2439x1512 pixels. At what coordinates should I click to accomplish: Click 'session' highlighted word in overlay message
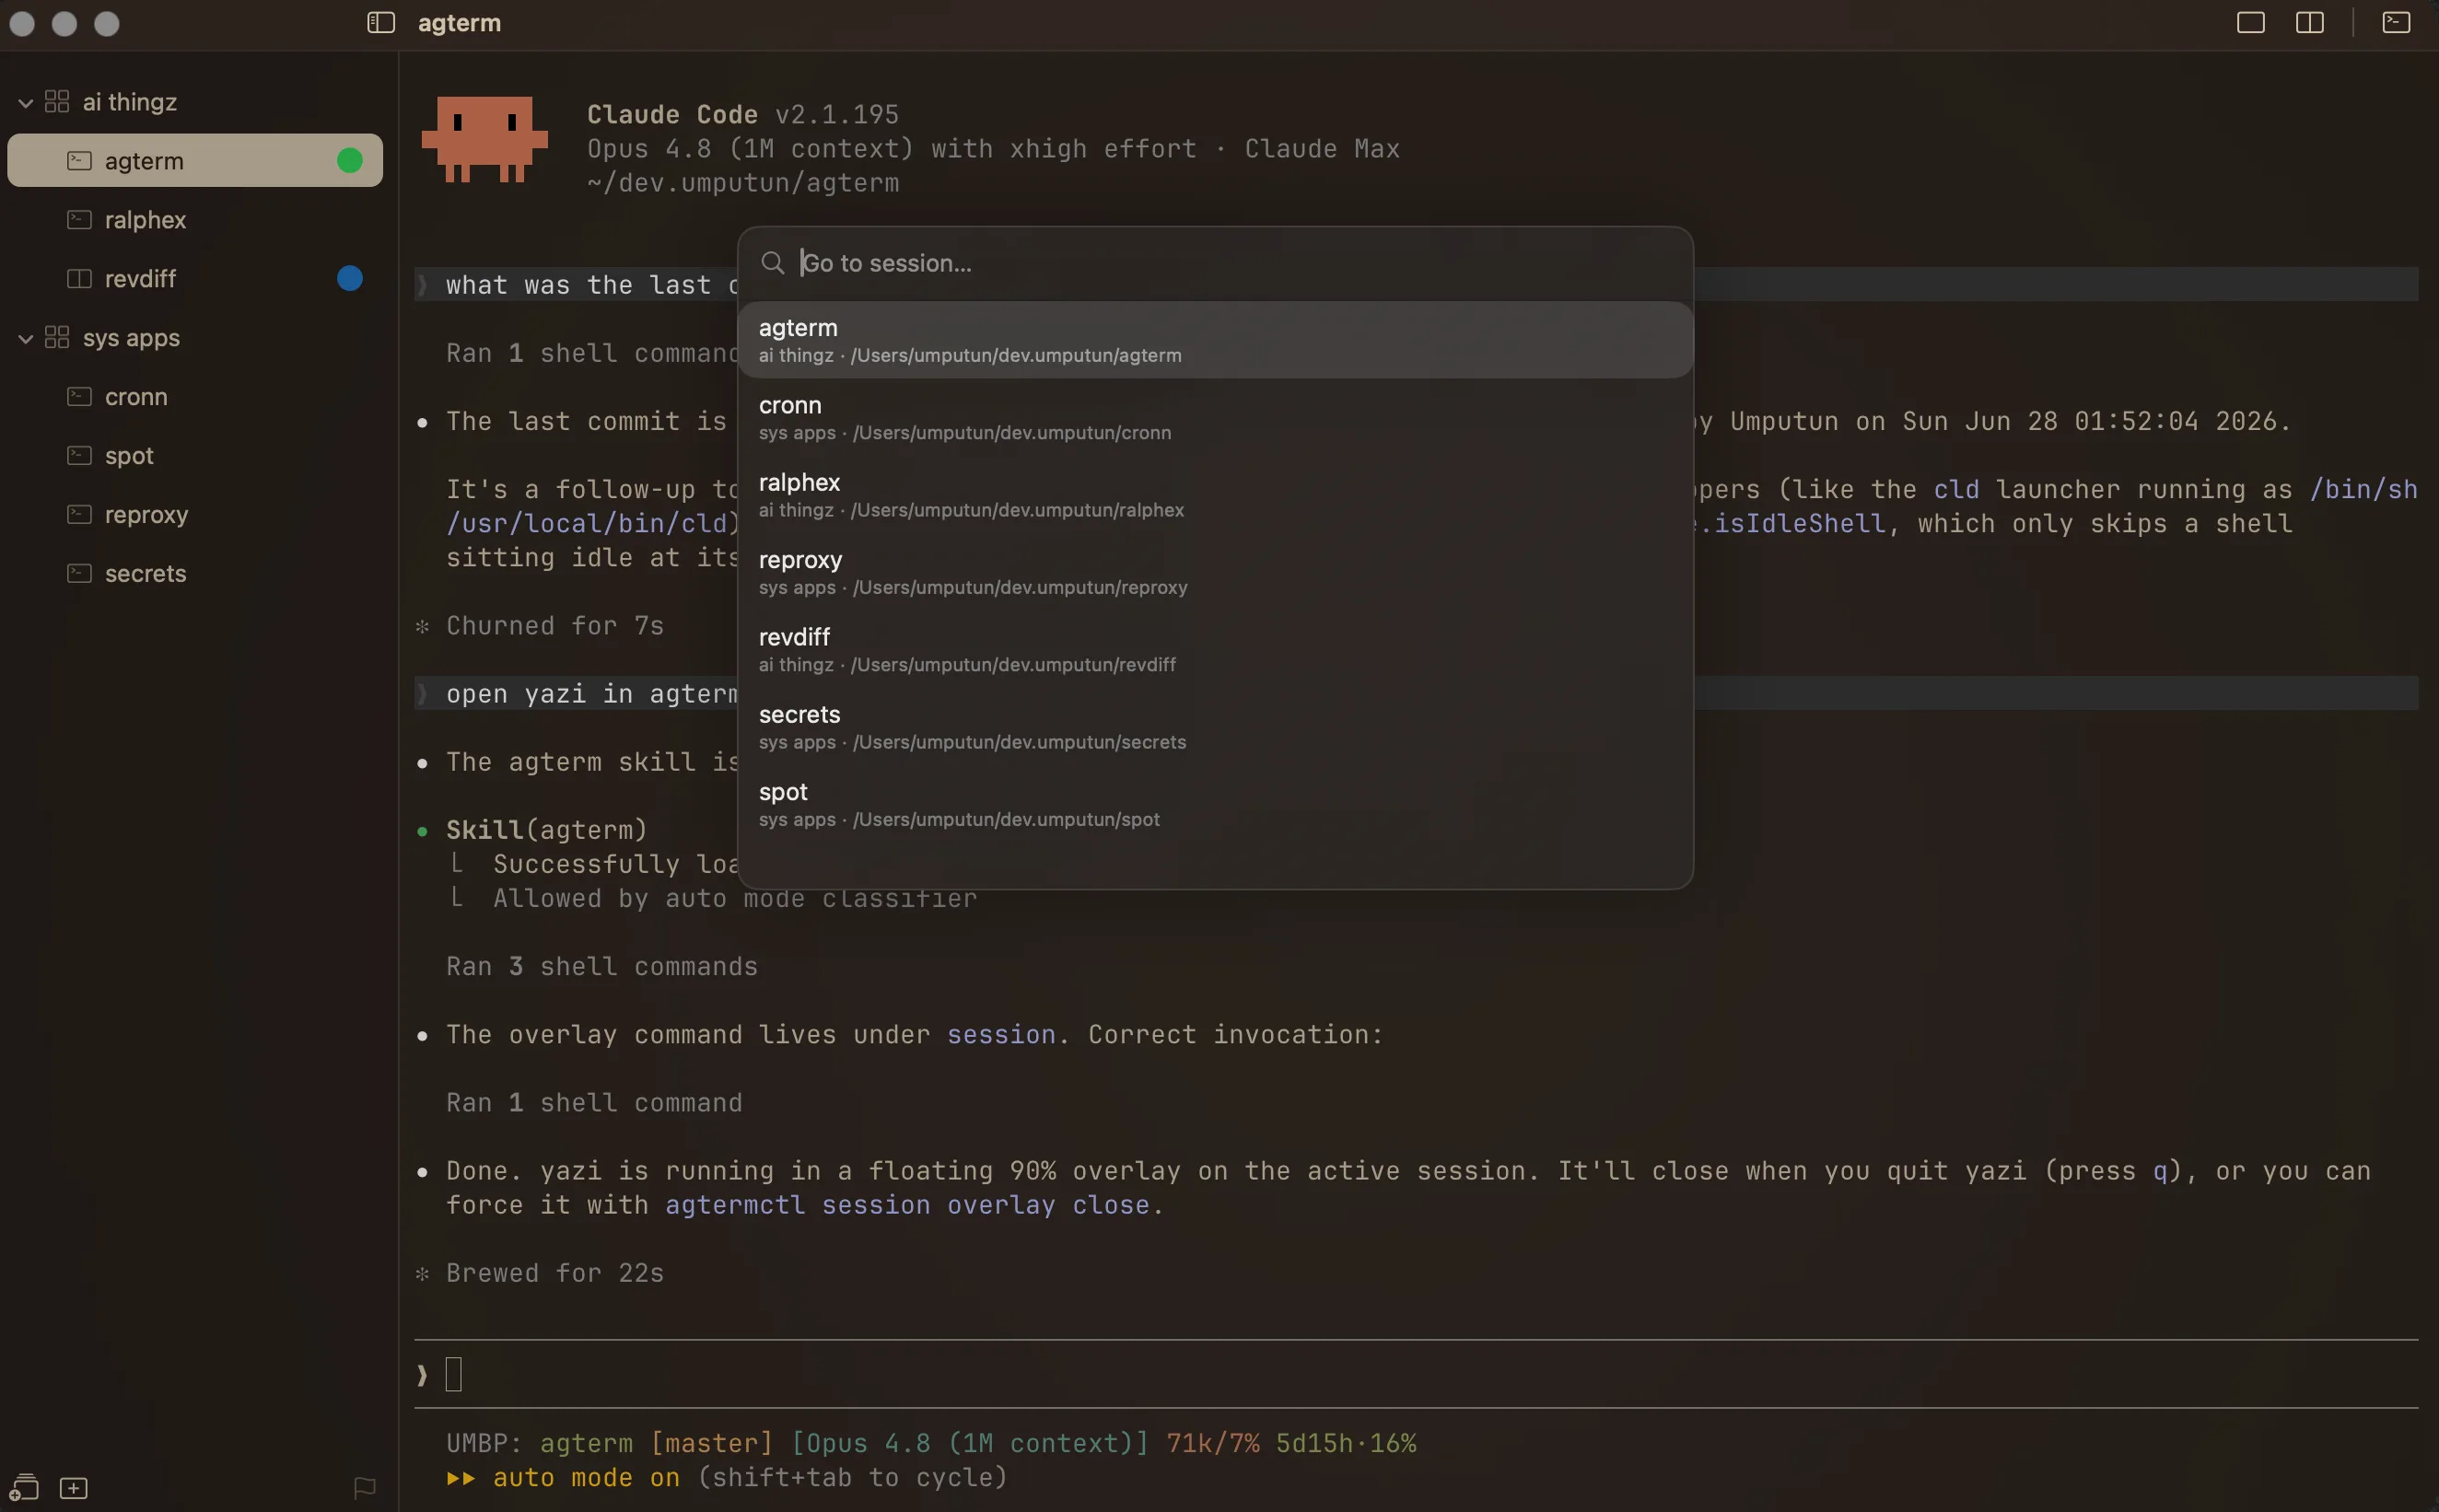pos(1001,1034)
